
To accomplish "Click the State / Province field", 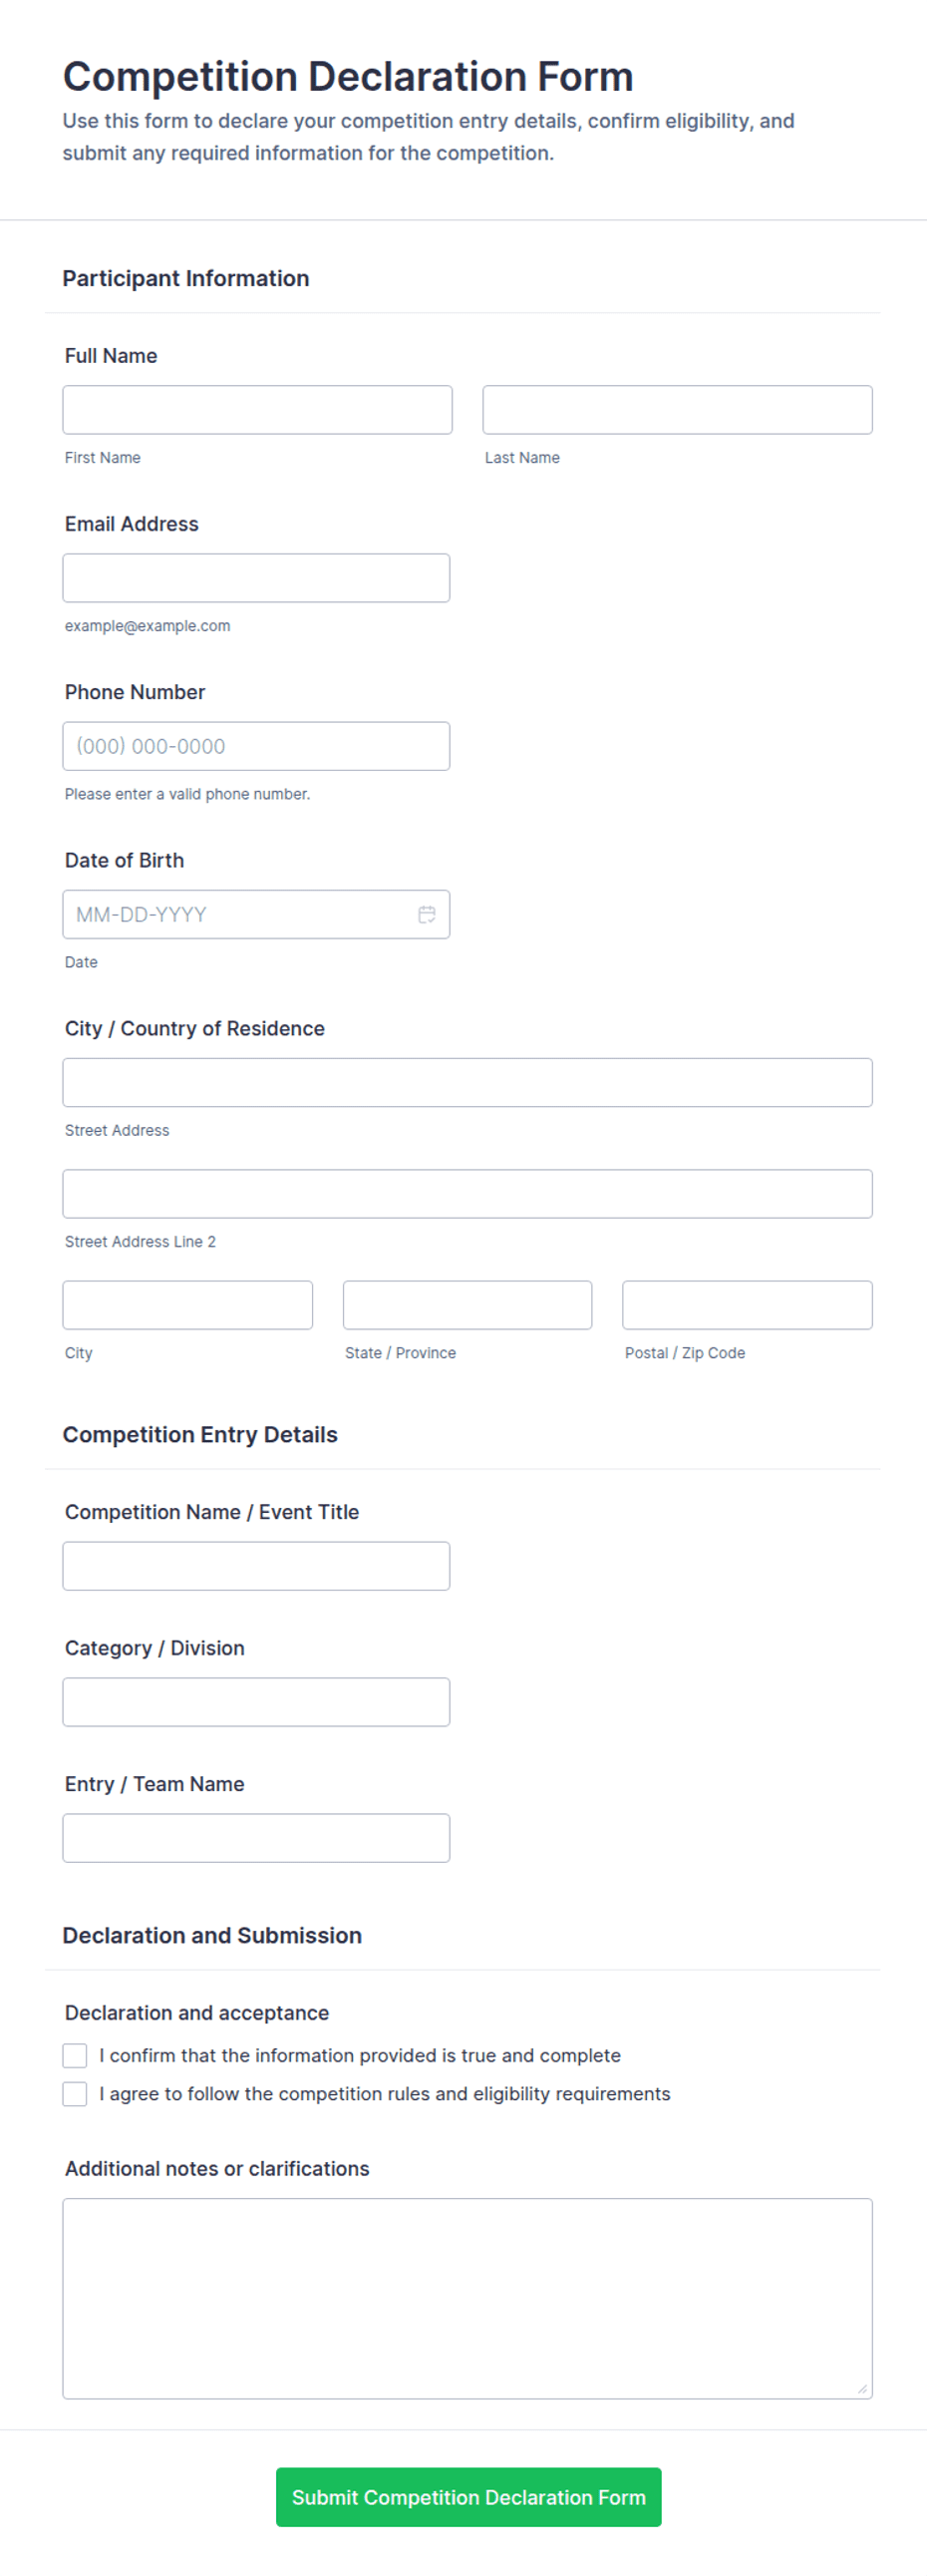I will tap(467, 1304).
